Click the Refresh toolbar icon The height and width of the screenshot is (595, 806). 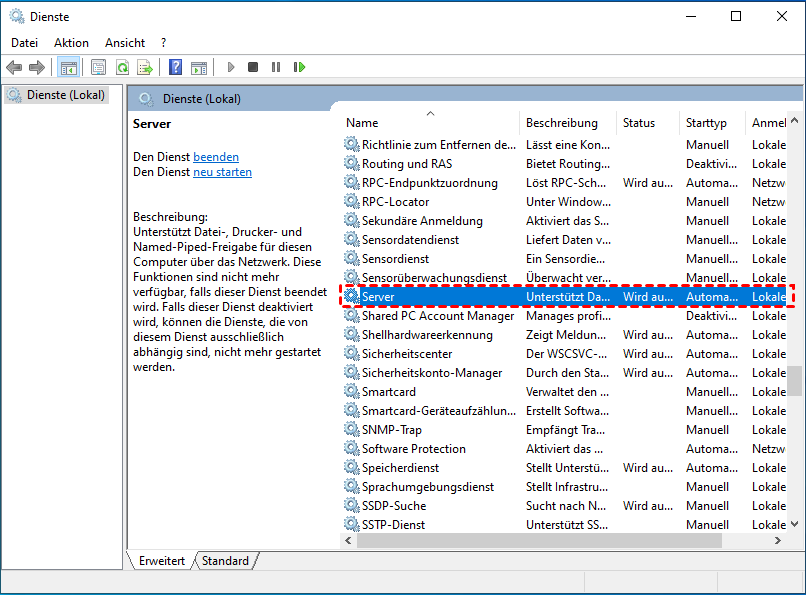122,67
